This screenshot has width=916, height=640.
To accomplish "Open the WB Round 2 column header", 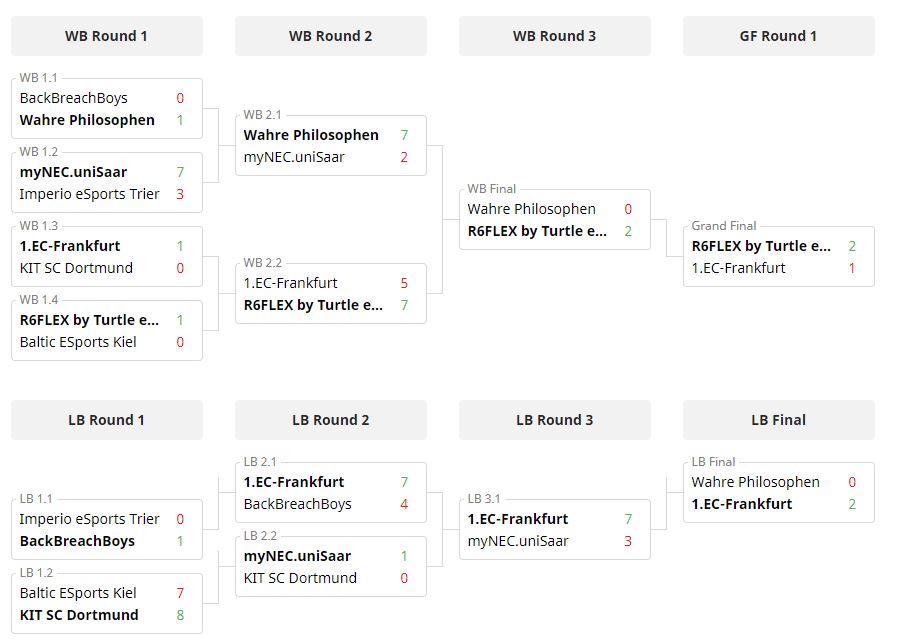I will pos(331,36).
